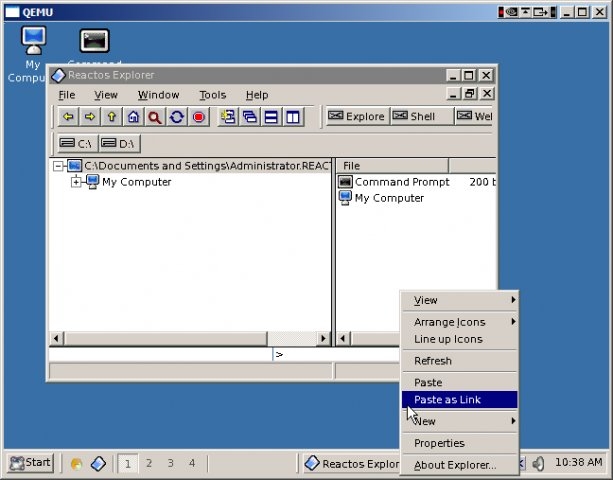Open Search with the magnifier icon
Image resolution: width=613 pixels, height=480 pixels.
[155, 116]
